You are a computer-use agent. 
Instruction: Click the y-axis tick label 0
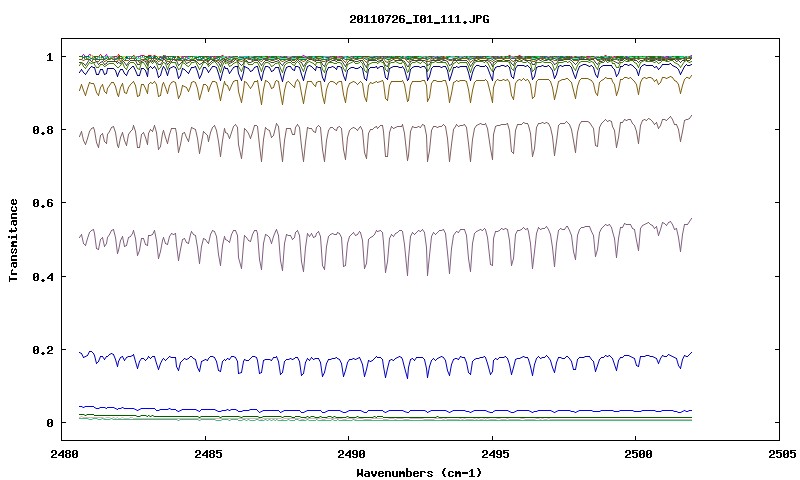[x=49, y=423]
